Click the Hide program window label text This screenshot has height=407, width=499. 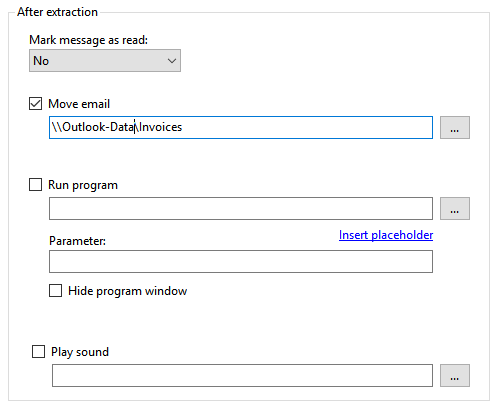(128, 291)
